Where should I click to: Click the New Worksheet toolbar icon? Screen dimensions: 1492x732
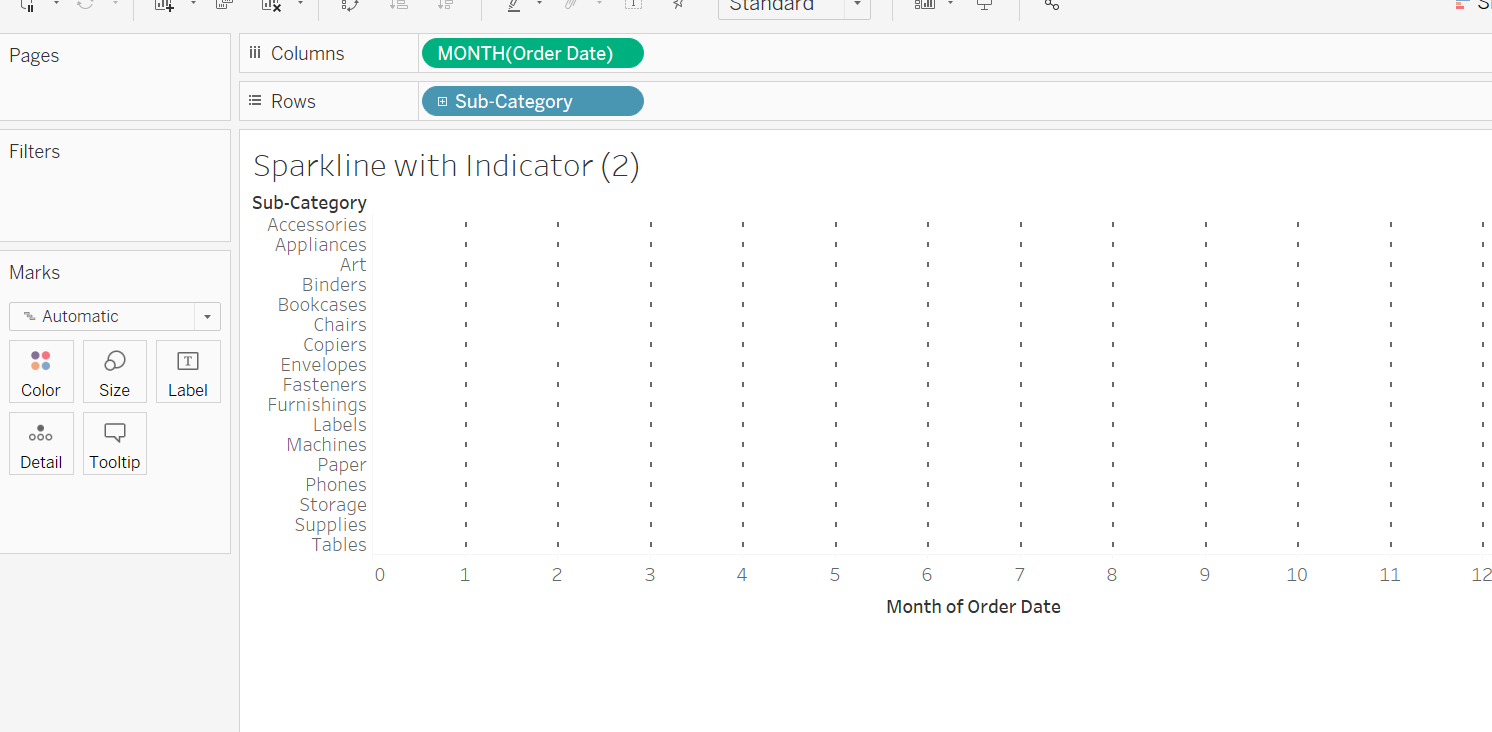[165, 5]
